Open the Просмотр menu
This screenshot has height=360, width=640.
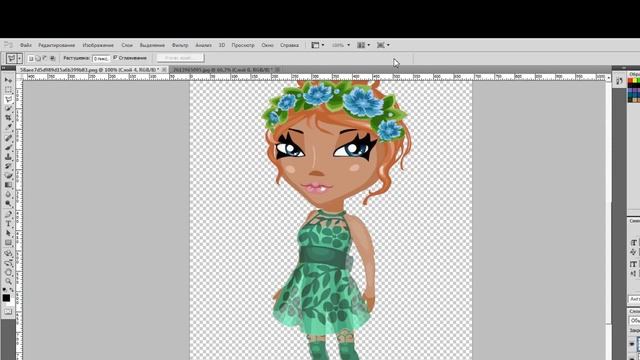(243, 45)
